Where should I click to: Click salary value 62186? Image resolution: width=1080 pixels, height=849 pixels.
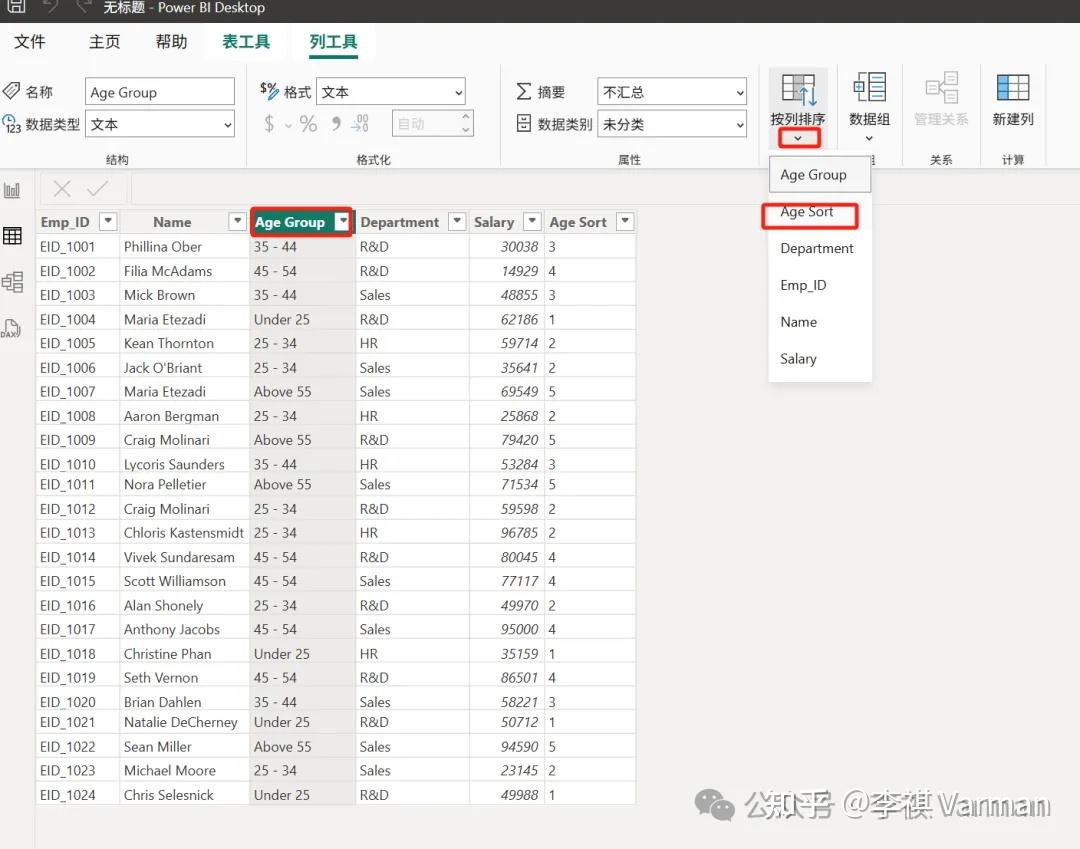(x=519, y=319)
